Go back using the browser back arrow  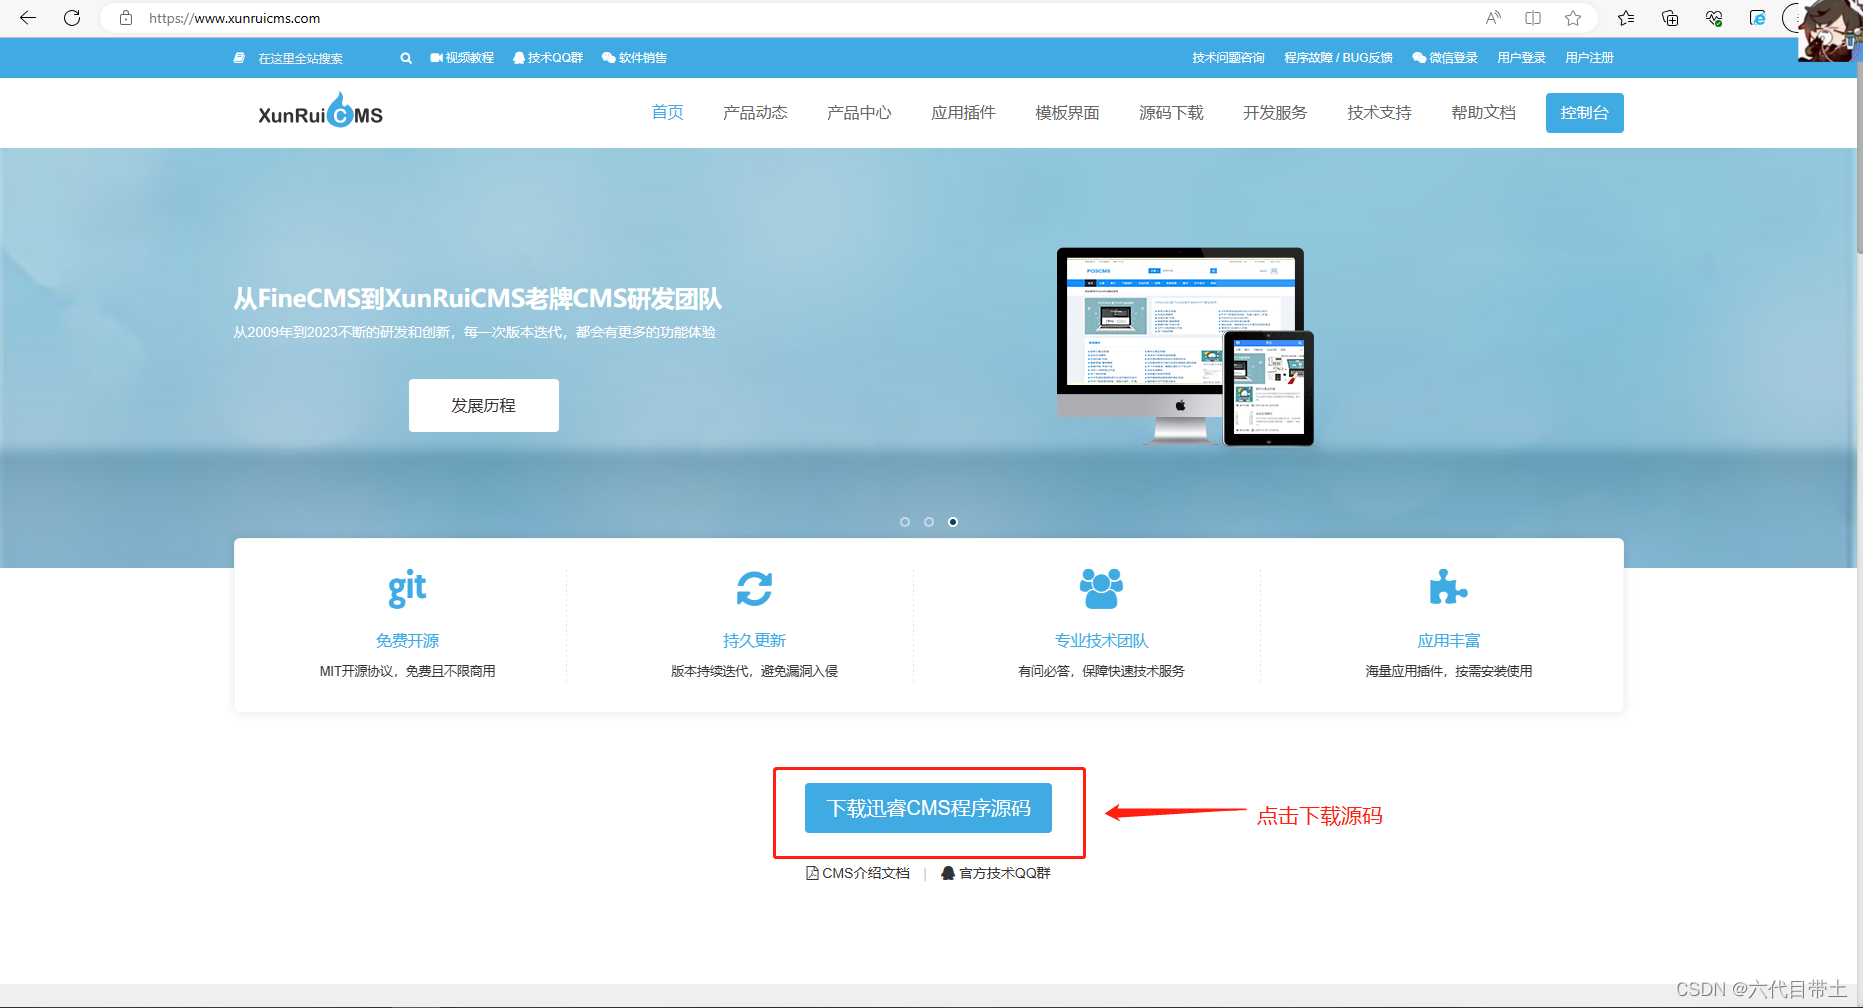click(x=28, y=18)
